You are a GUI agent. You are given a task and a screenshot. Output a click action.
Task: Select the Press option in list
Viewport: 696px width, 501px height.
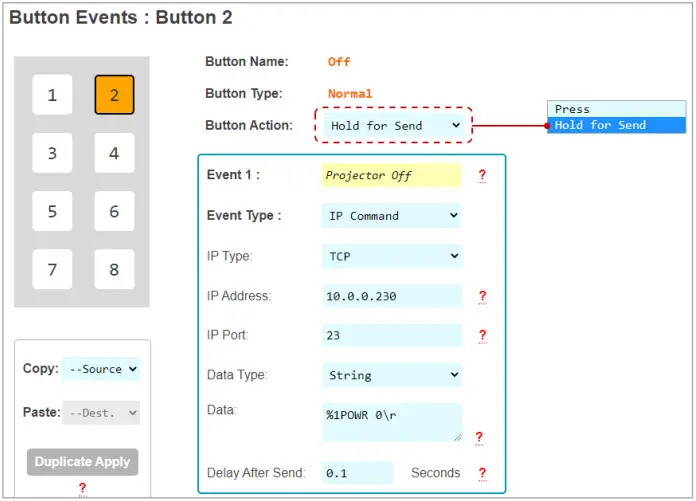click(616, 109)
